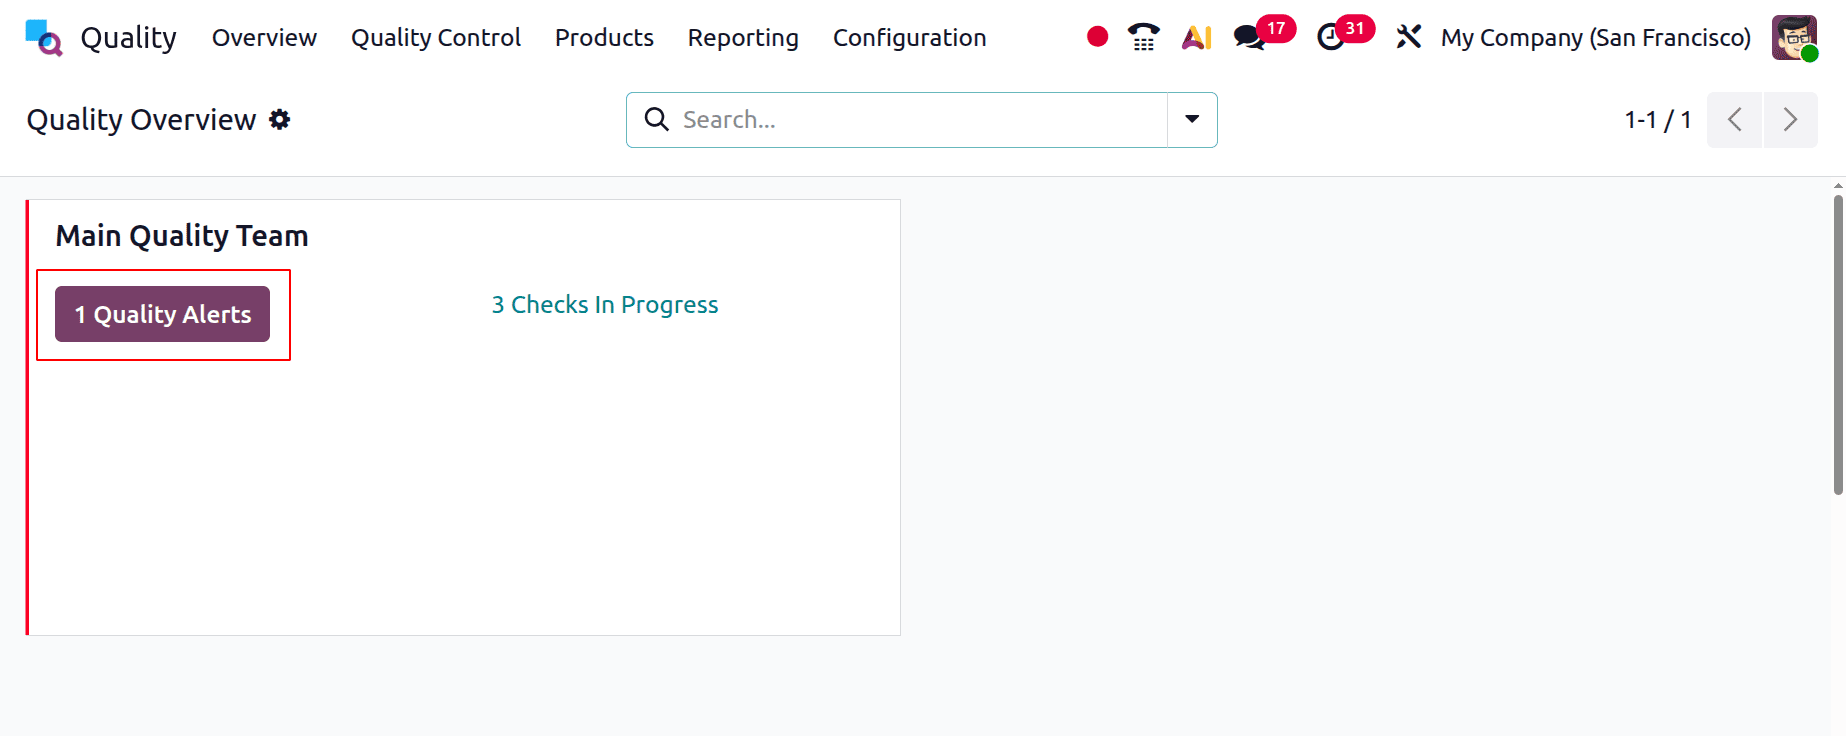
Task: Open the 3 Checks In Progress link
Action: click(x=605, y=305)
